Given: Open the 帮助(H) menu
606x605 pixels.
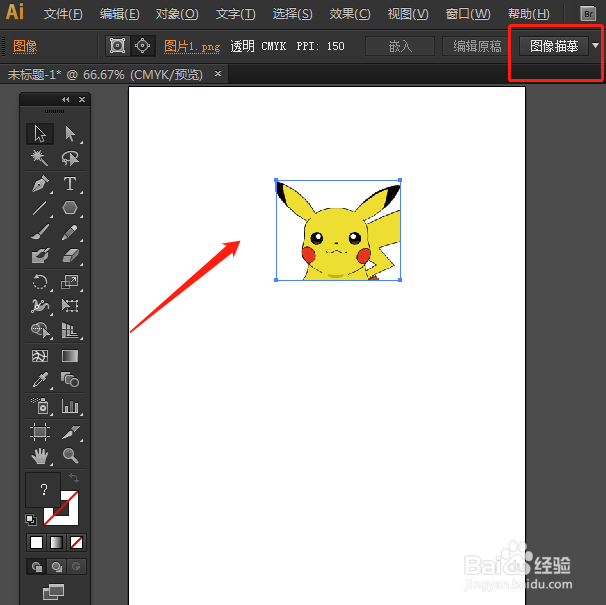Looking at the screenshot, I should (x=528, y=14).
